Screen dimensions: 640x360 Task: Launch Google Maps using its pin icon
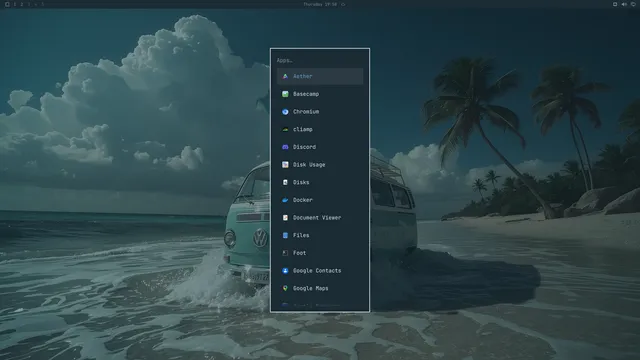tap(285, 288)
